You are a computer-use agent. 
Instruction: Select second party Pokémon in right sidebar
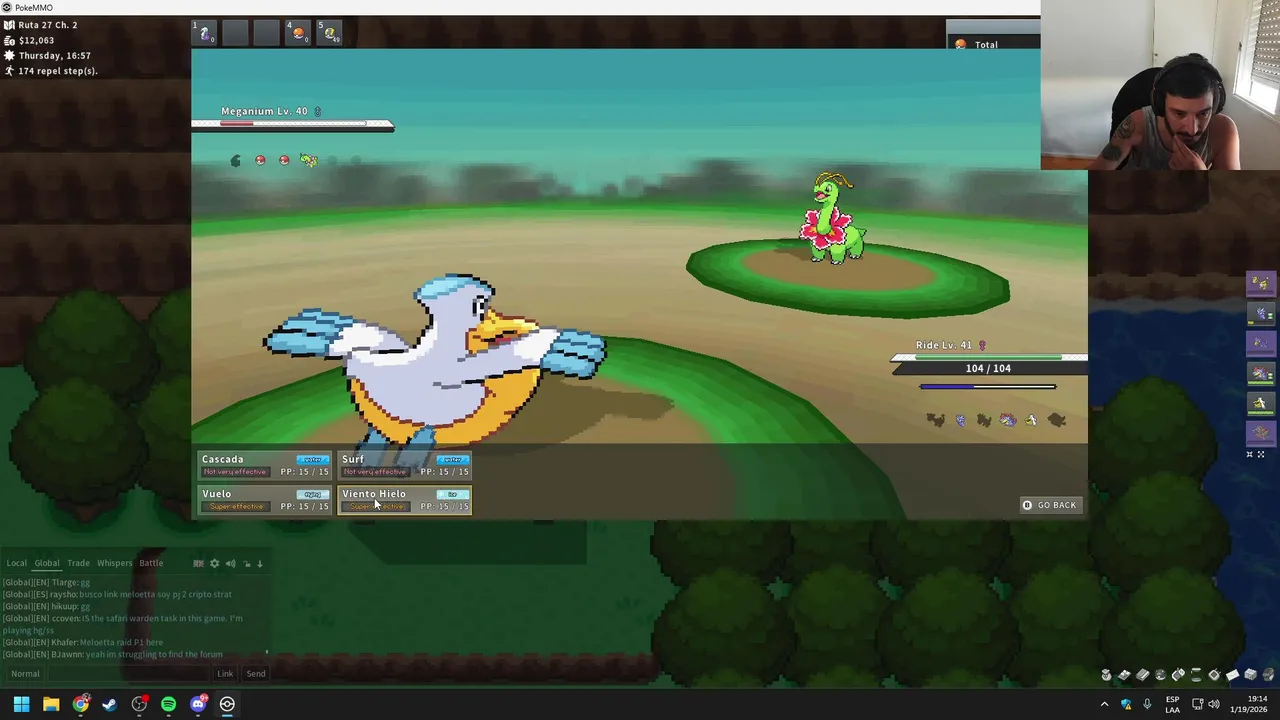(x=1261, y=314)
